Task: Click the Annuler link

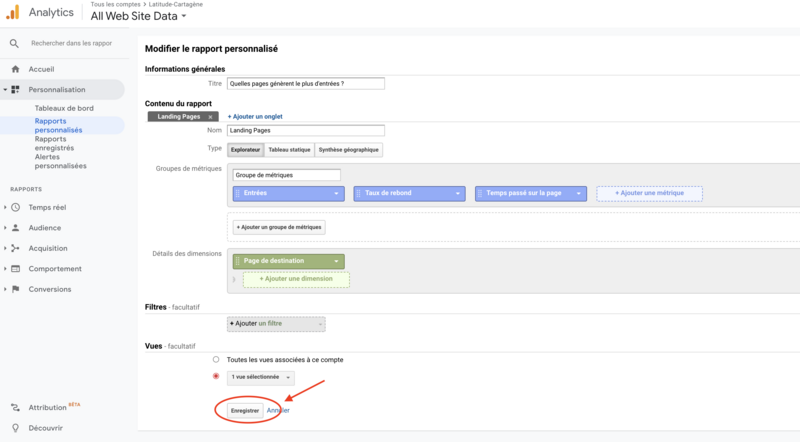Action: tap(278, 410)
